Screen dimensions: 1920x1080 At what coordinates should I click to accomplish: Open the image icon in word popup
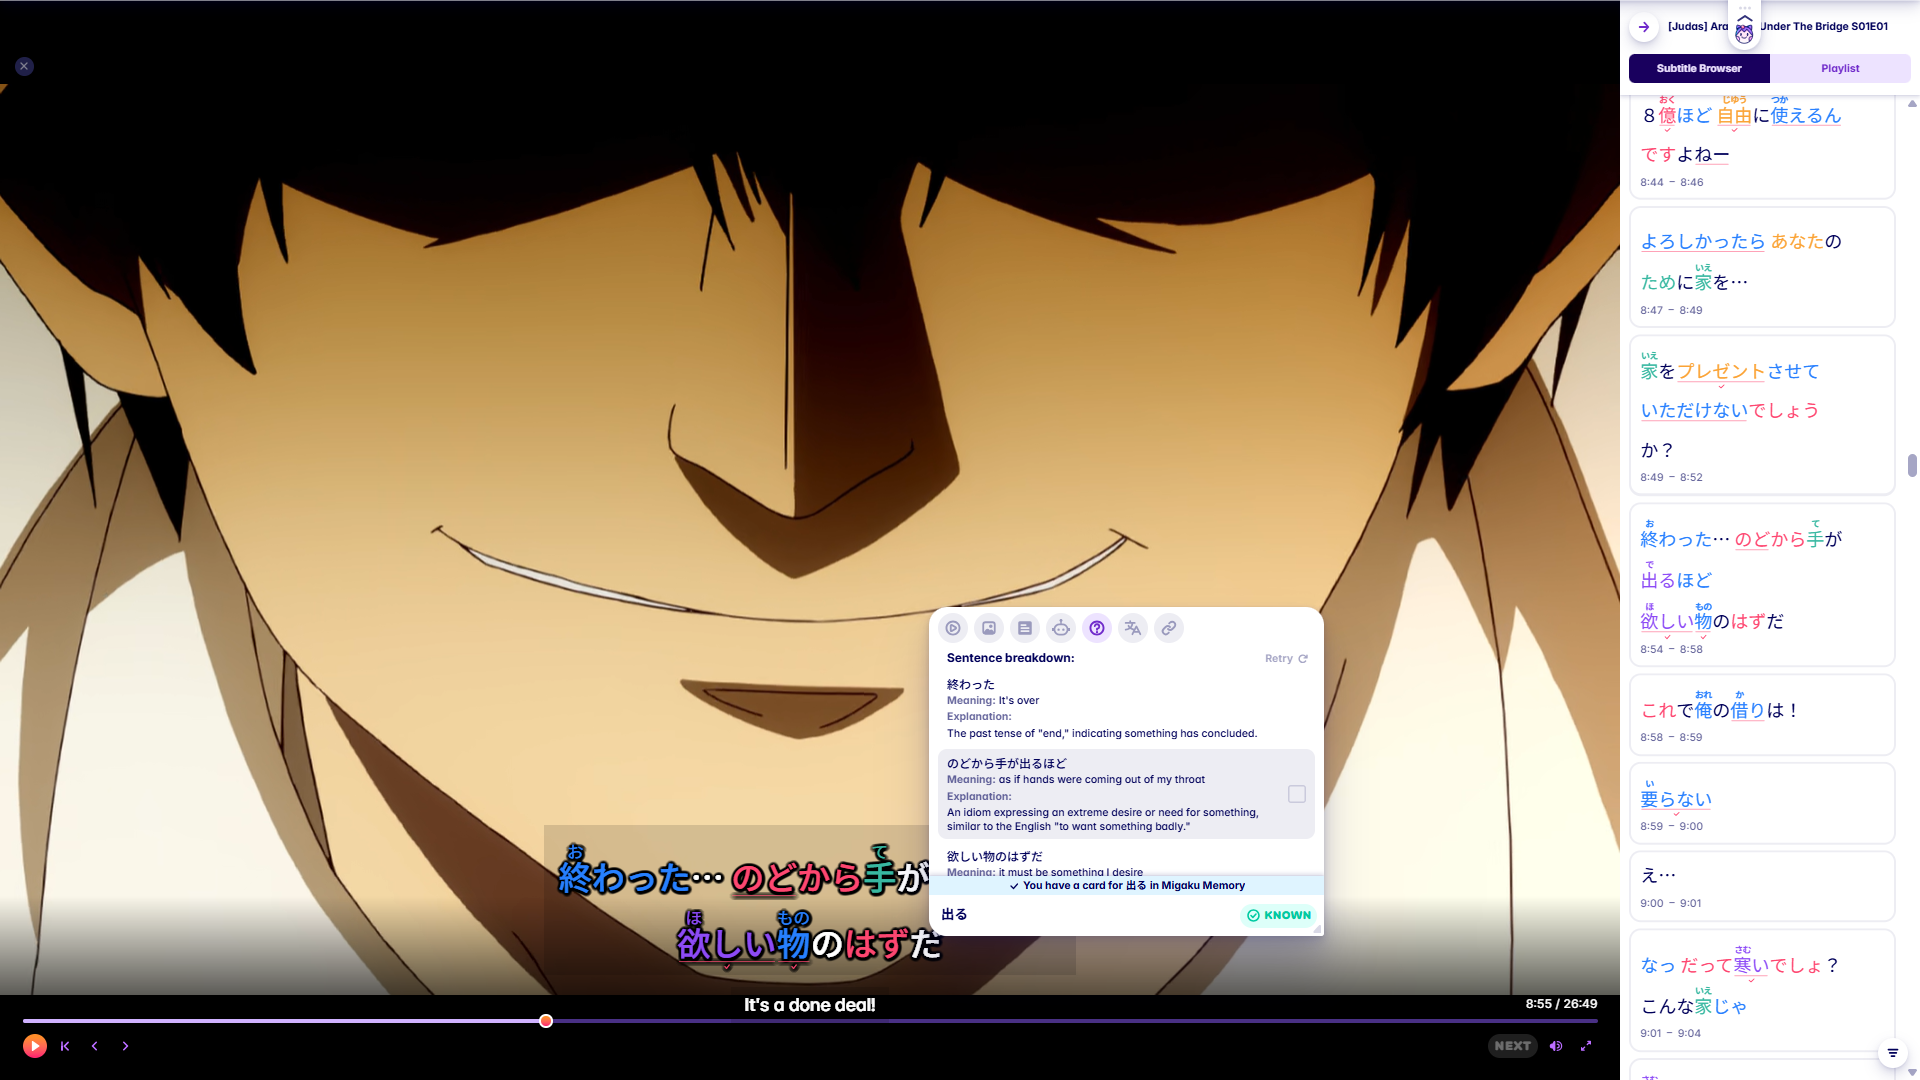[x=989, y=628]
